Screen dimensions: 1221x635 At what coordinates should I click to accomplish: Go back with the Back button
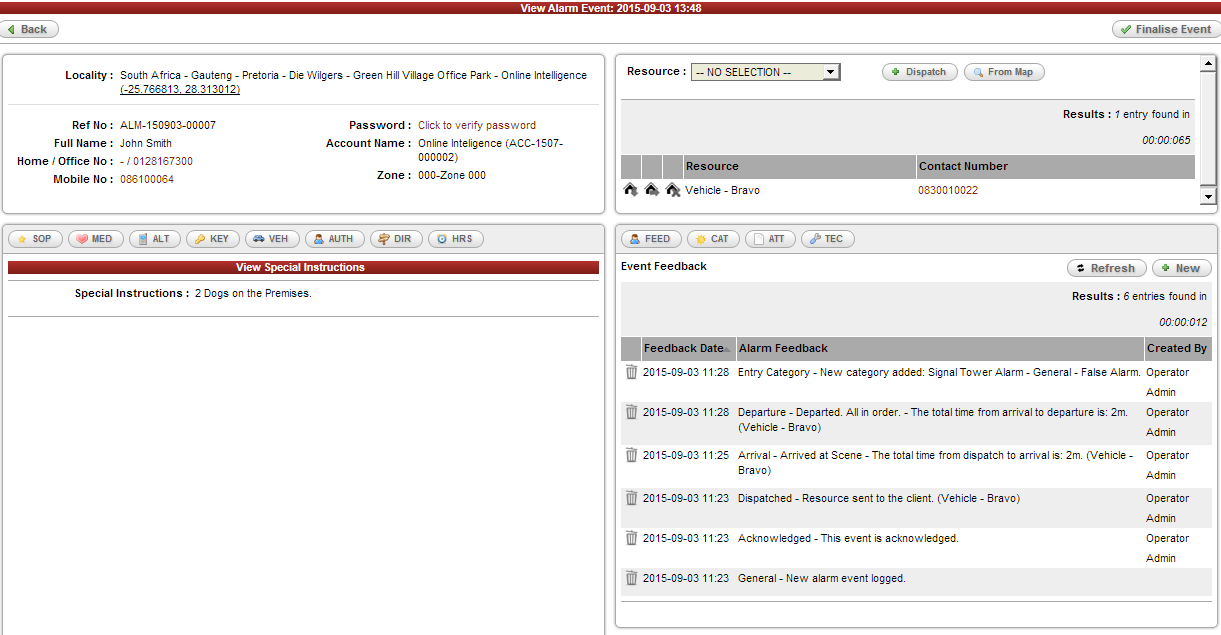[x=29, y=29]
